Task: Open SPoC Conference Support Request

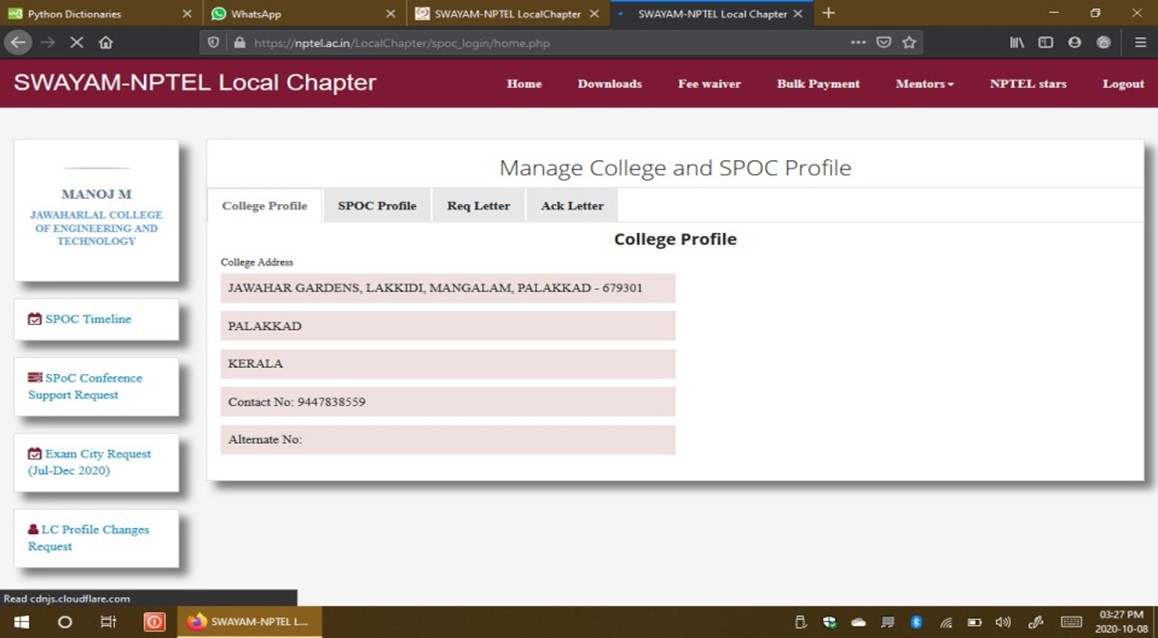Action: pyautogui.click(x=85, y=386)
